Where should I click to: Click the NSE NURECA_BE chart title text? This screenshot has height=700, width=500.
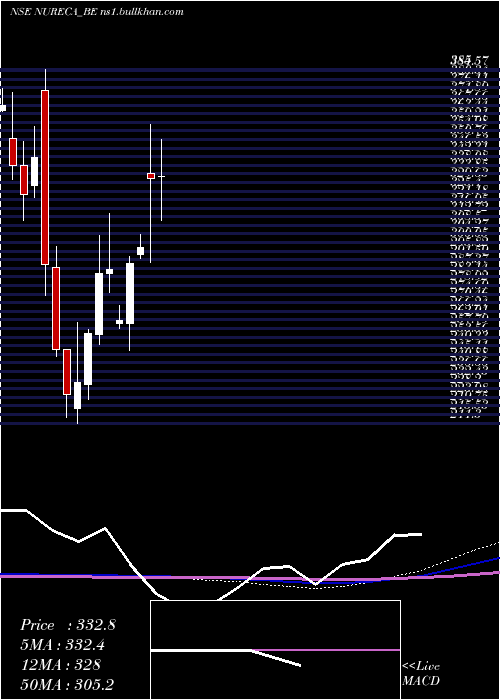[x=96, y=12]
